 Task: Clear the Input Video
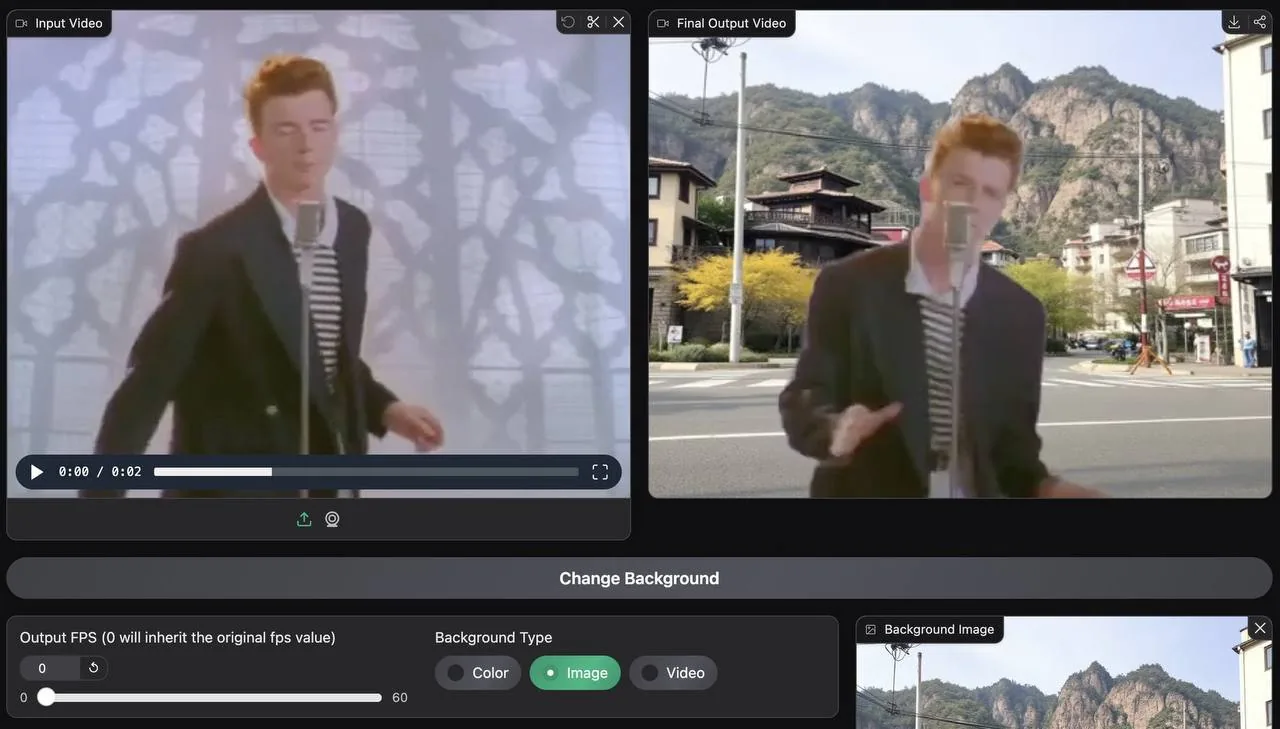pyautogui.click(x=618, y=22)
